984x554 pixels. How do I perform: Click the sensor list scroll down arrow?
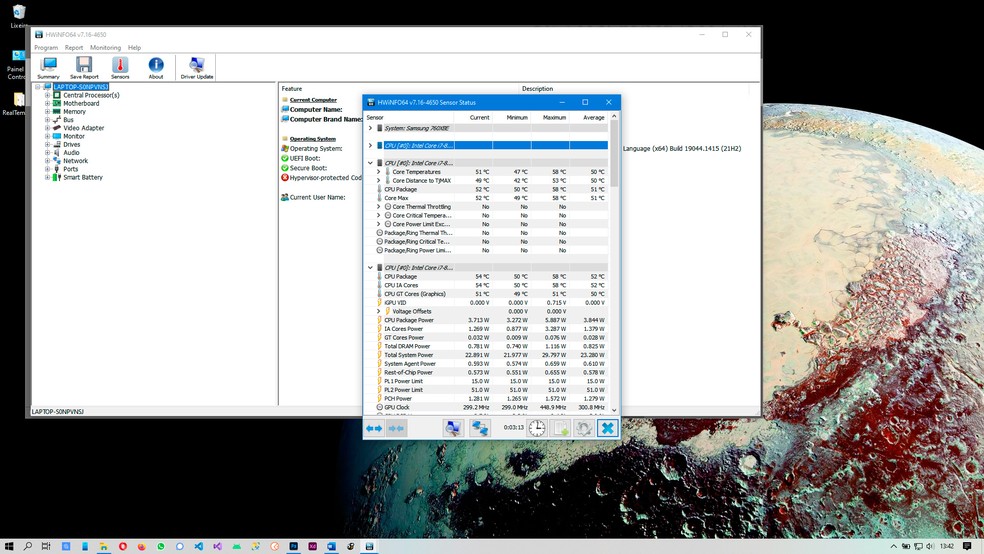(x=614, y=410)
